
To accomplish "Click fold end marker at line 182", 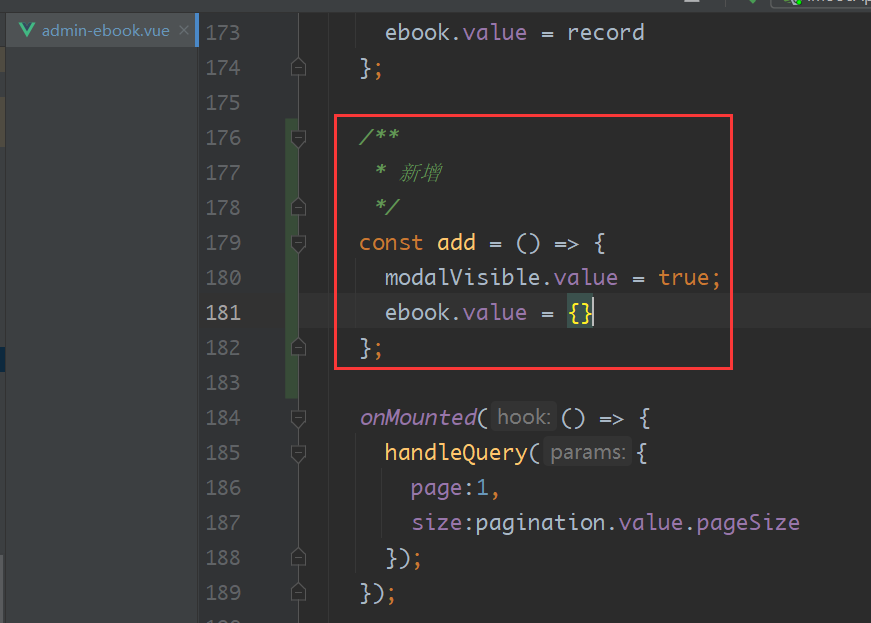I will coord(298,347).
